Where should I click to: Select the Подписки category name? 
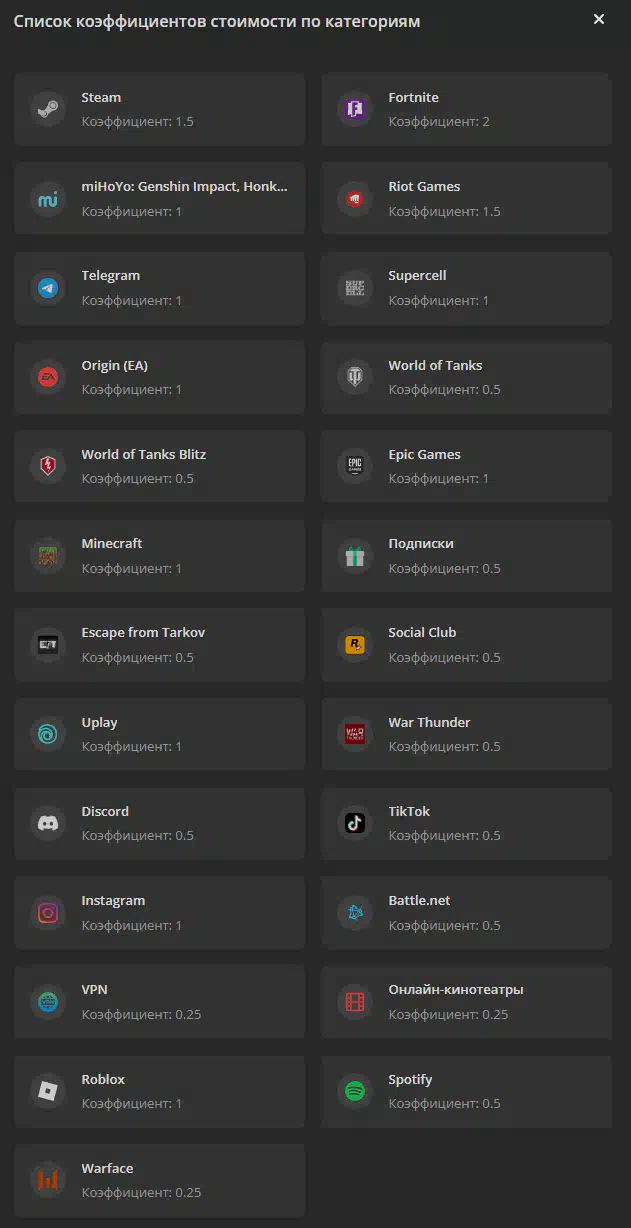point(420,544)
